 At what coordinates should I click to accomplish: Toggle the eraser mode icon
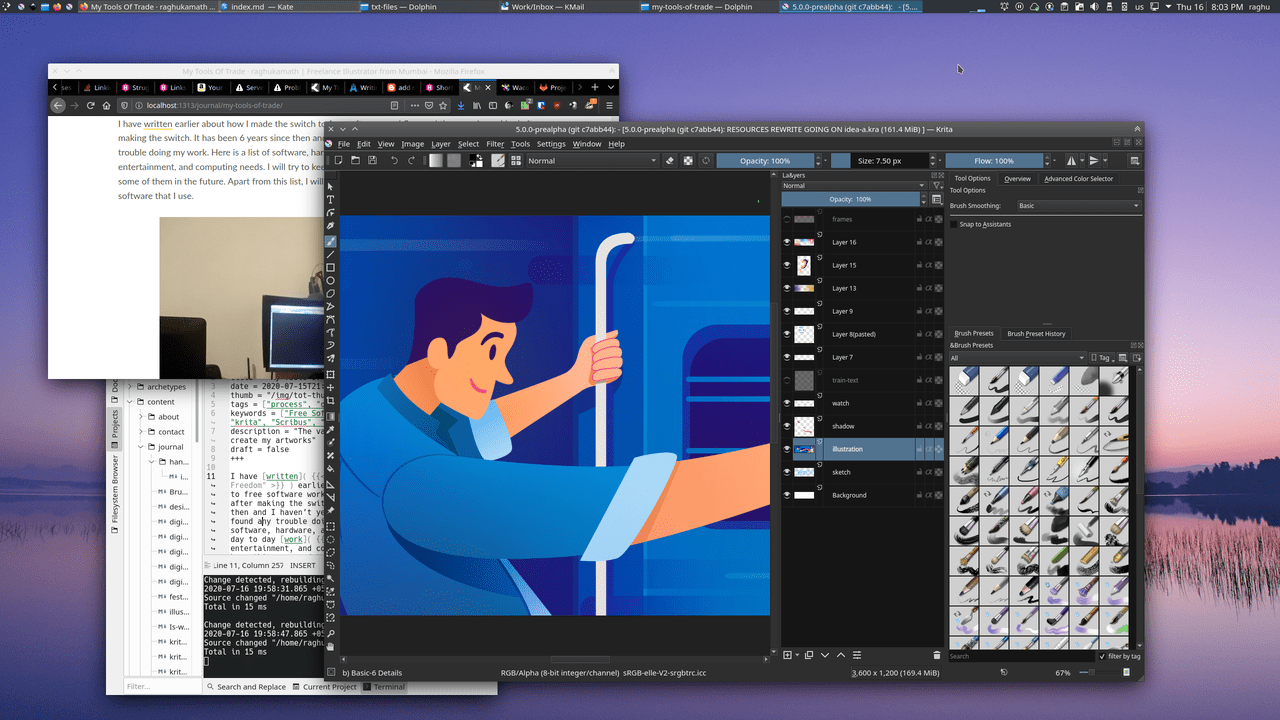670,160
